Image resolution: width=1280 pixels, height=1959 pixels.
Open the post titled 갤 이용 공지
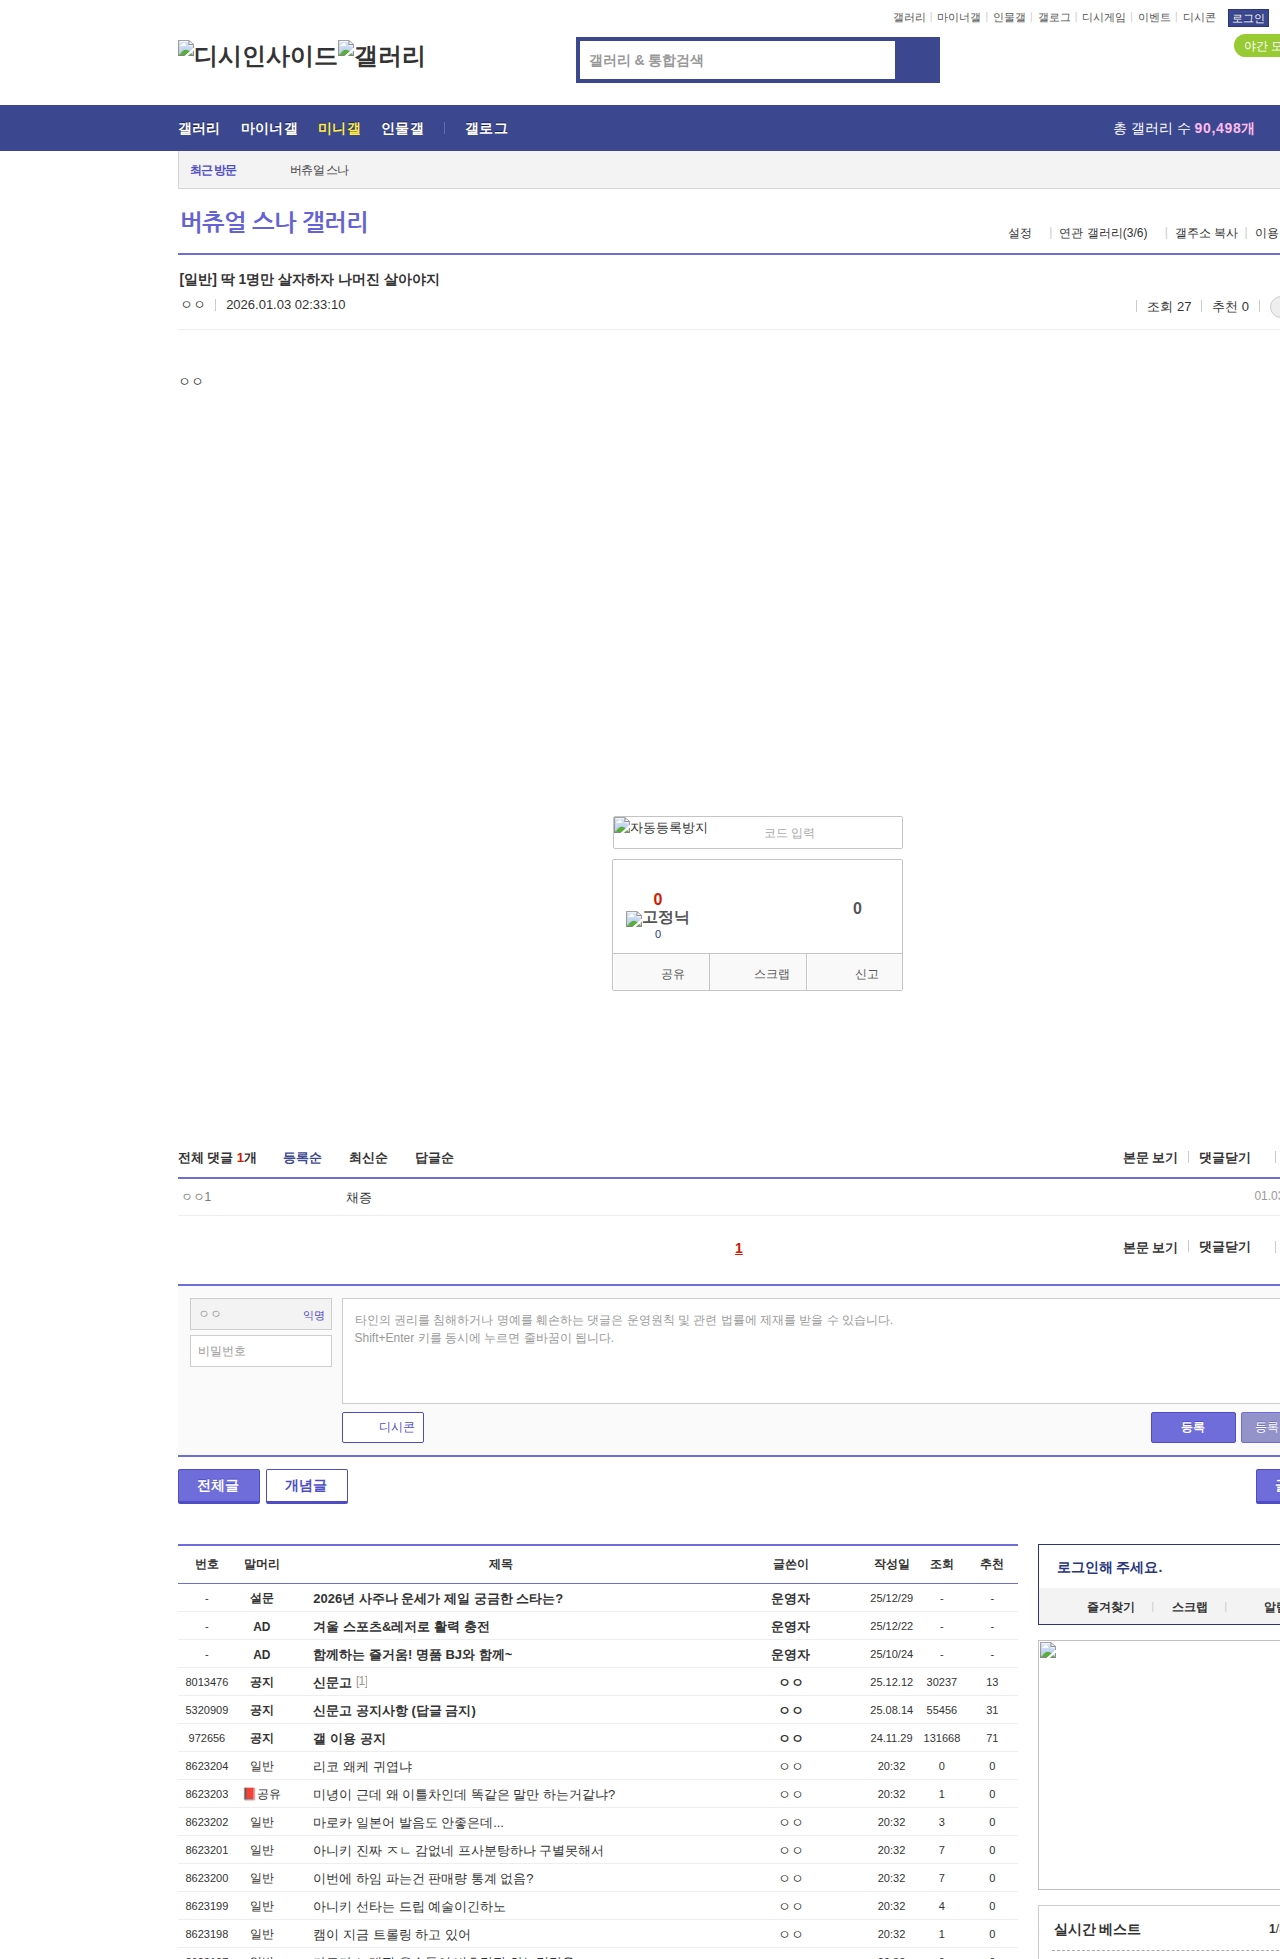pos(349,1739)
